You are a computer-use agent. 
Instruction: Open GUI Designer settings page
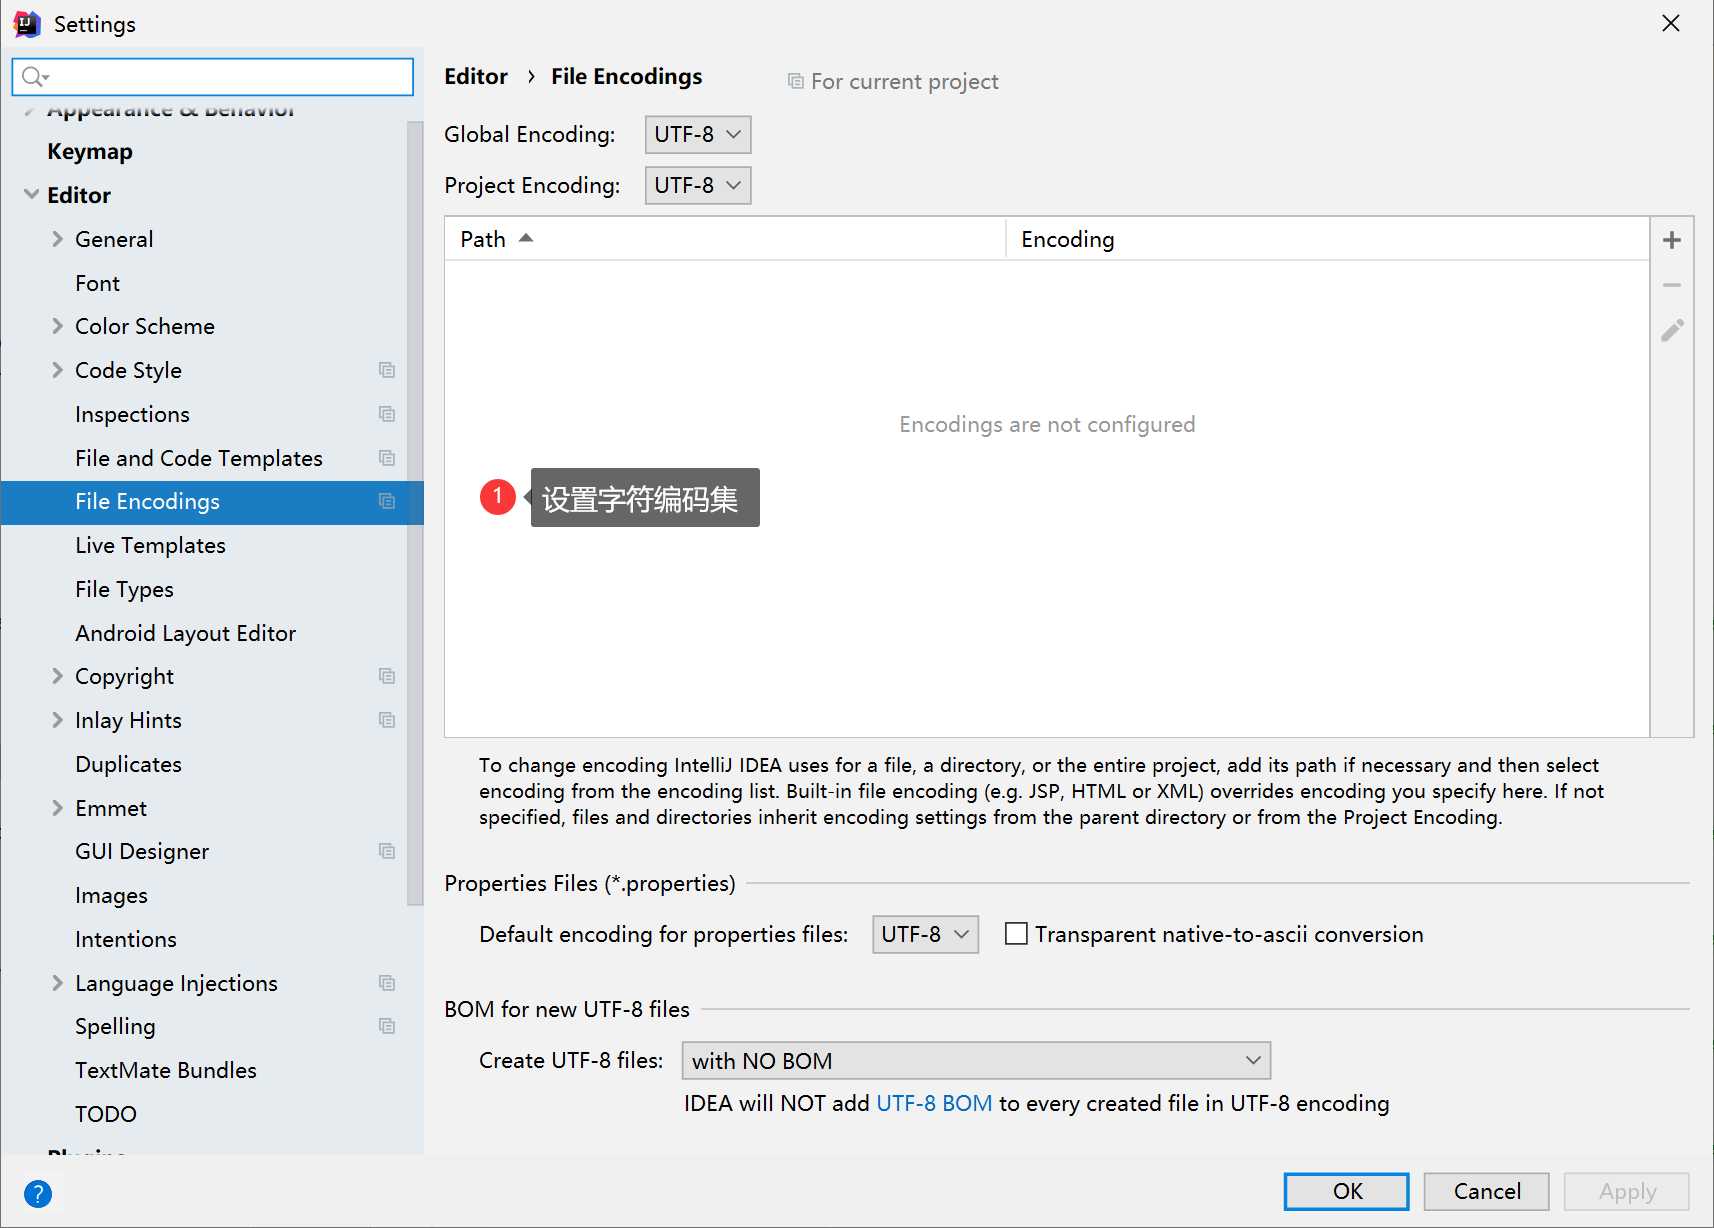[142, 852]
